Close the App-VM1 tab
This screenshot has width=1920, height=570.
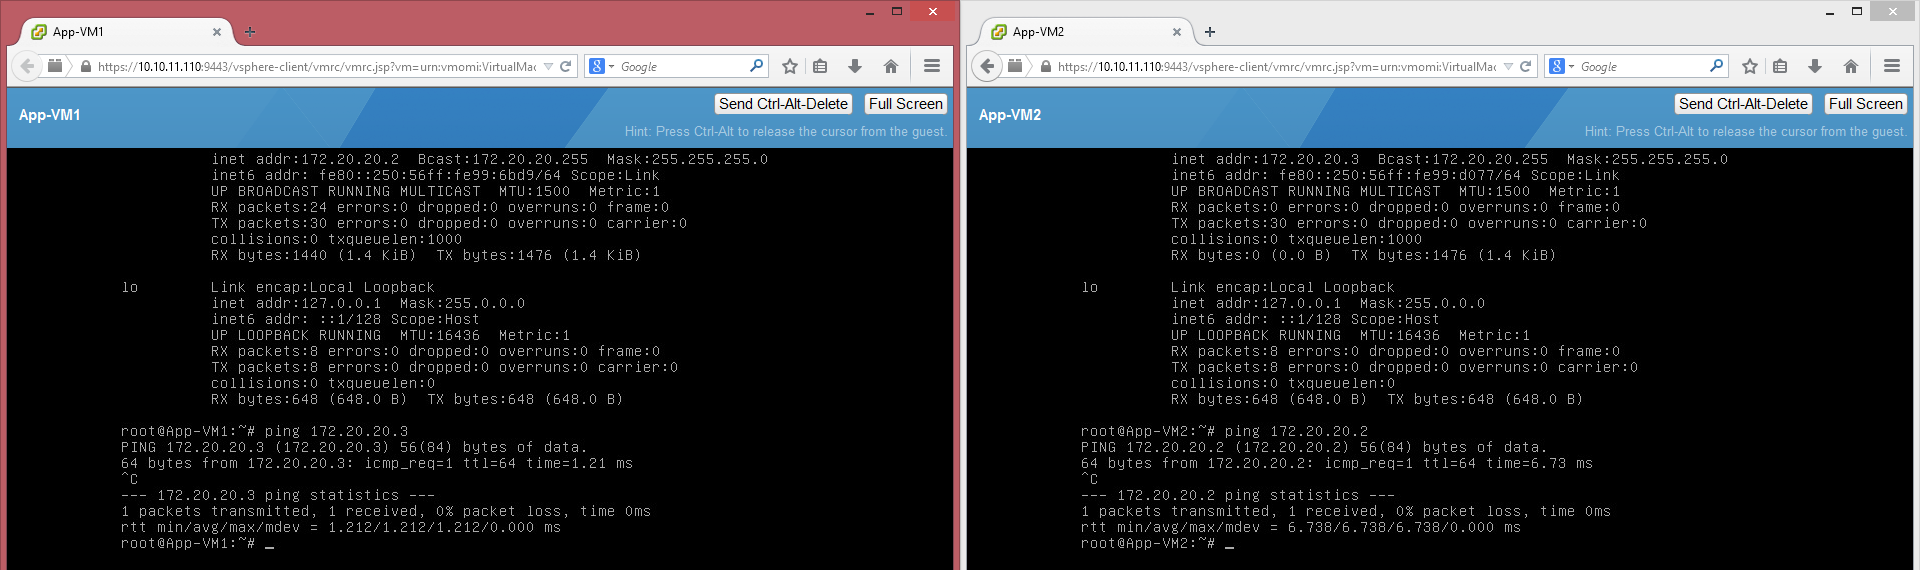217,32
